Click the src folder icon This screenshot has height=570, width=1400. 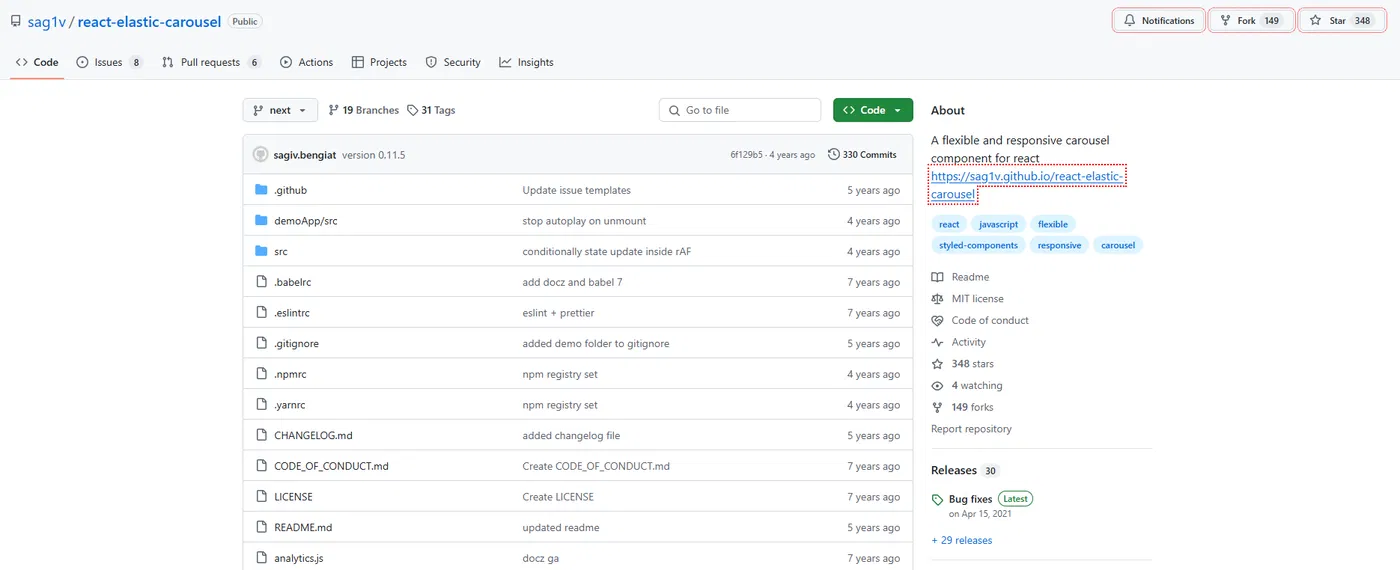pyautogui.click(x=261, y=251)
